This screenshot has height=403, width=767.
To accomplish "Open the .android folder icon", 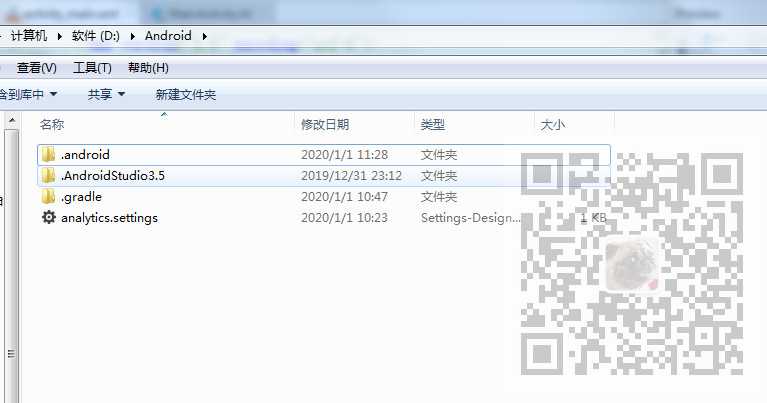I will 48,155.
